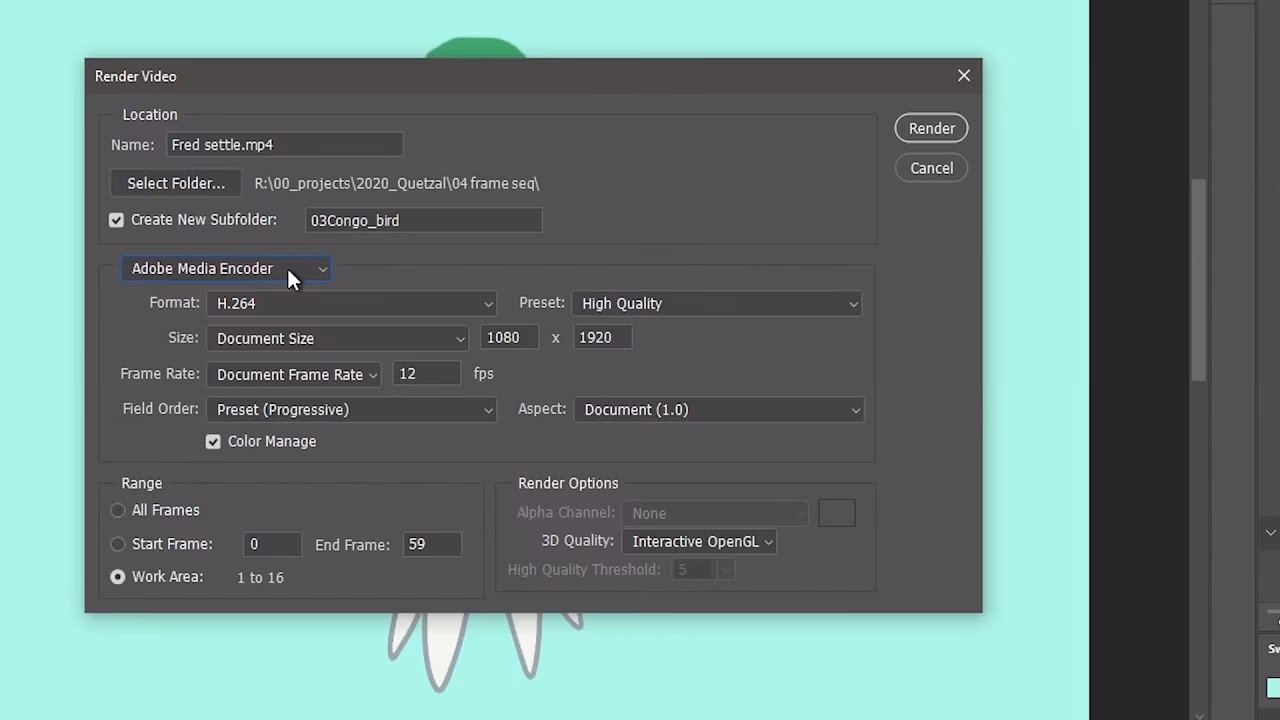The height and width of the screenshot is (720, 1280).
Task: Select the Start Frame radio button
Action: point(117,544)
